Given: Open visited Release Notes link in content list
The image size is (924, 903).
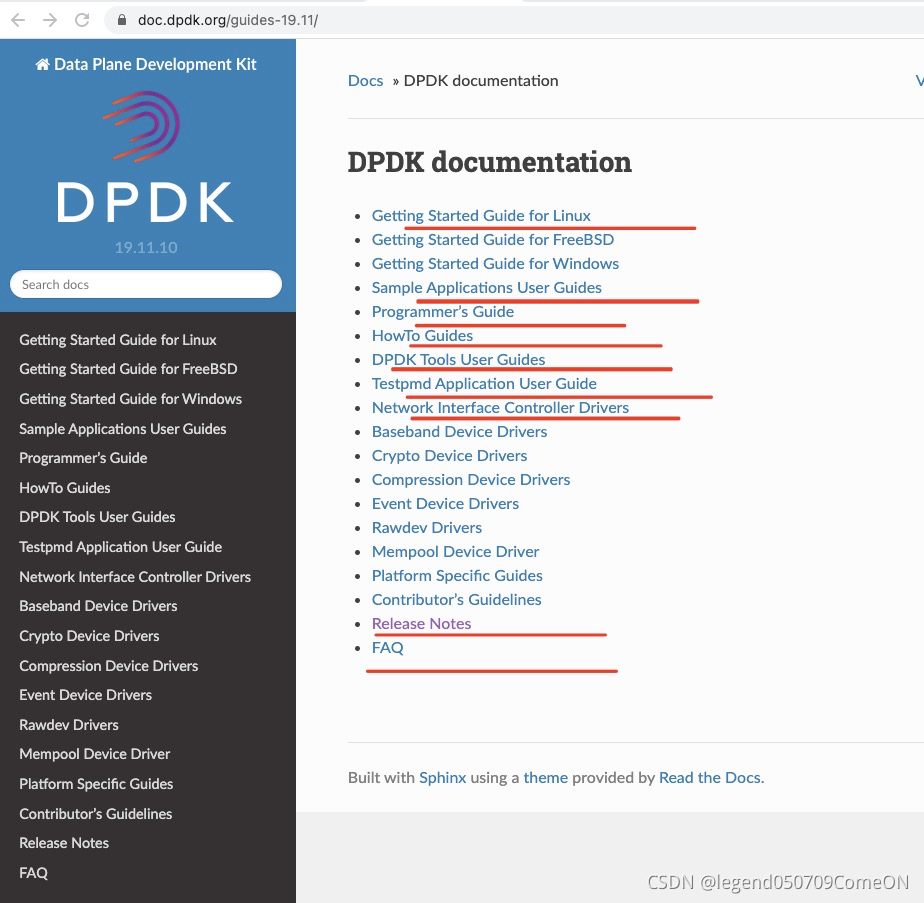Looking at the screenshot, I should coord(421,624).
